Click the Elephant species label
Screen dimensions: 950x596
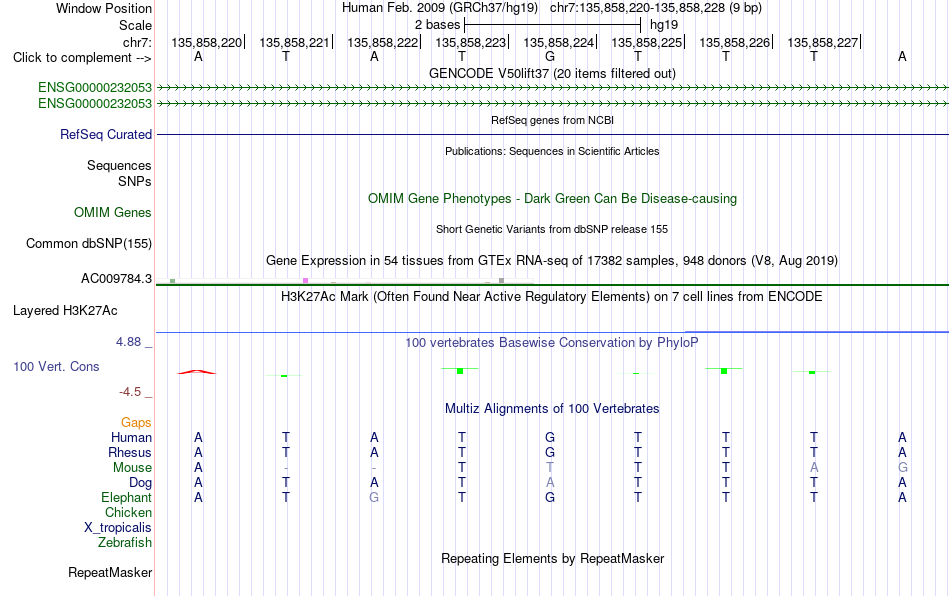126,497
